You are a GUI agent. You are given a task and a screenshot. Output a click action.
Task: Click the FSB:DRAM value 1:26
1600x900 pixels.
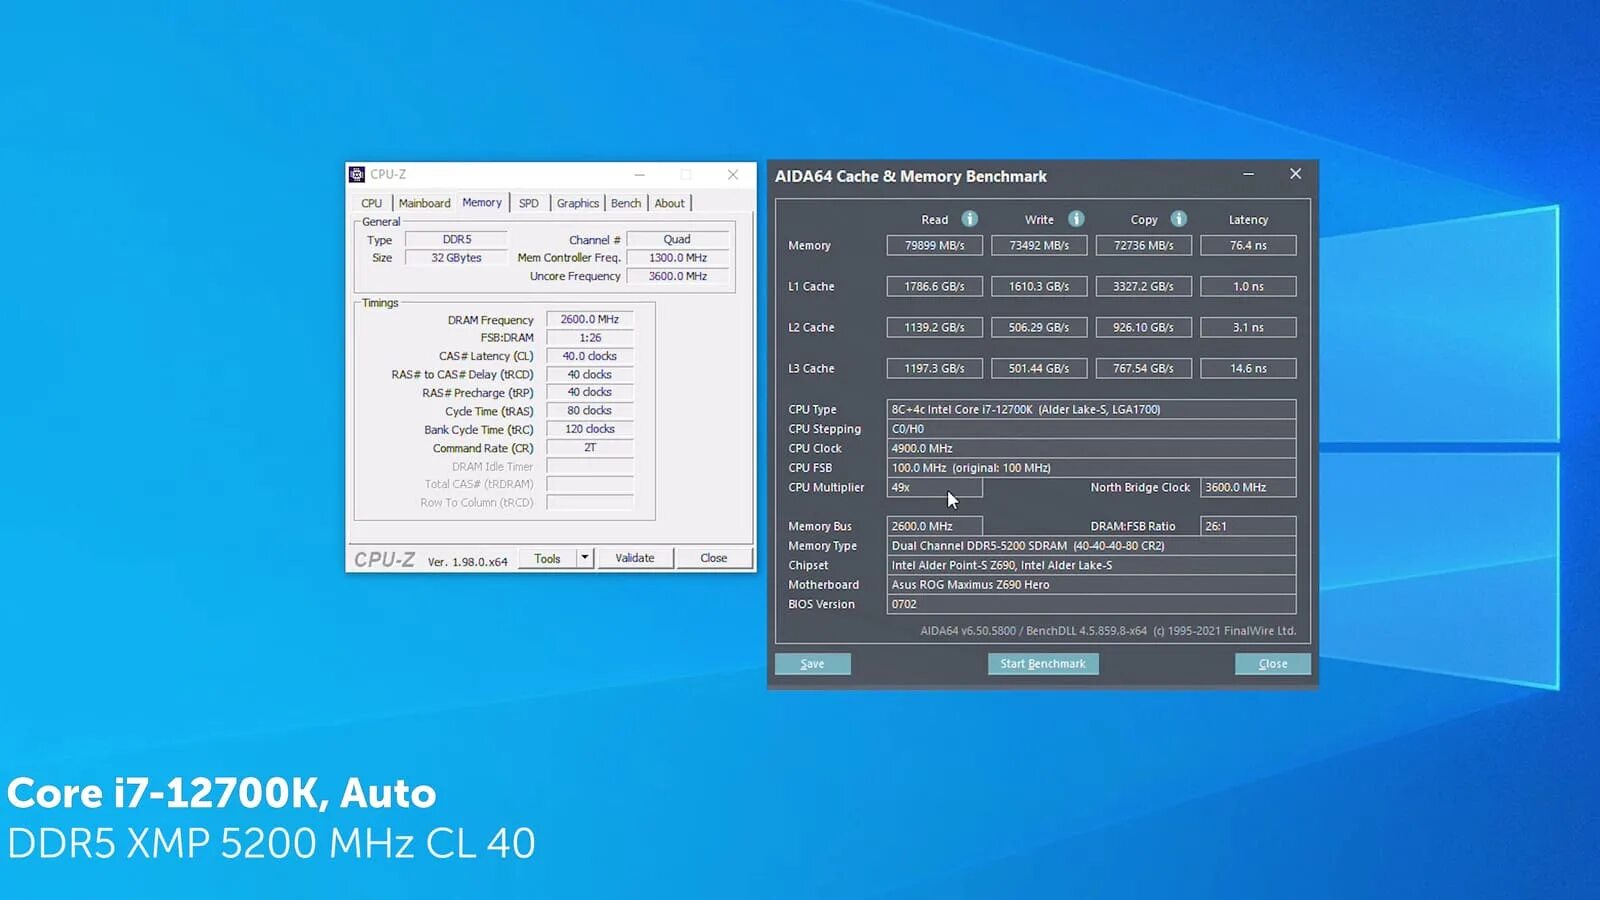pyautogui.click(x=590, y=338)
